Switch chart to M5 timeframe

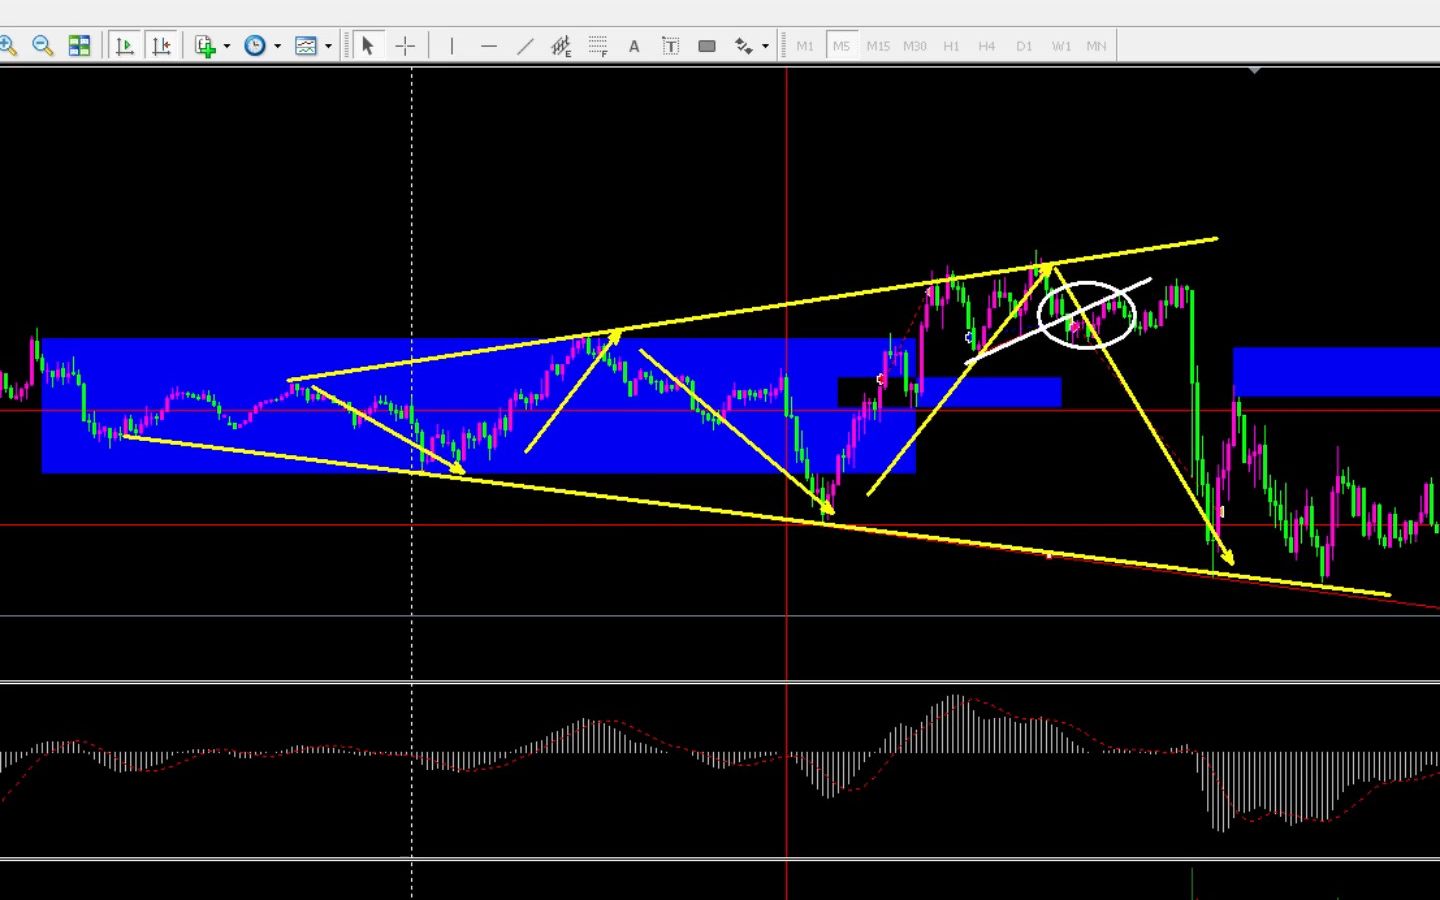pyautogui.click(x=841, y=46)
